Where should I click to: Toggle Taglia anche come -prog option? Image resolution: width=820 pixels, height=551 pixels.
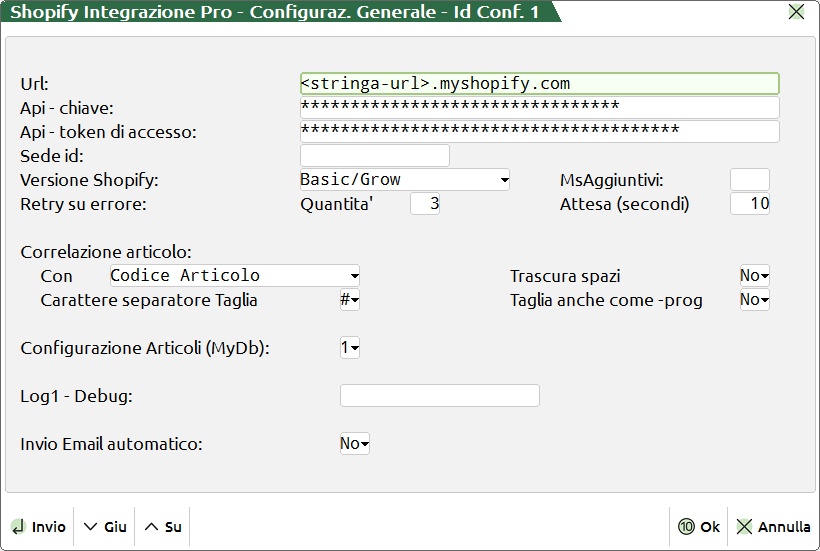pyautogui.click(x=754, y=300)
